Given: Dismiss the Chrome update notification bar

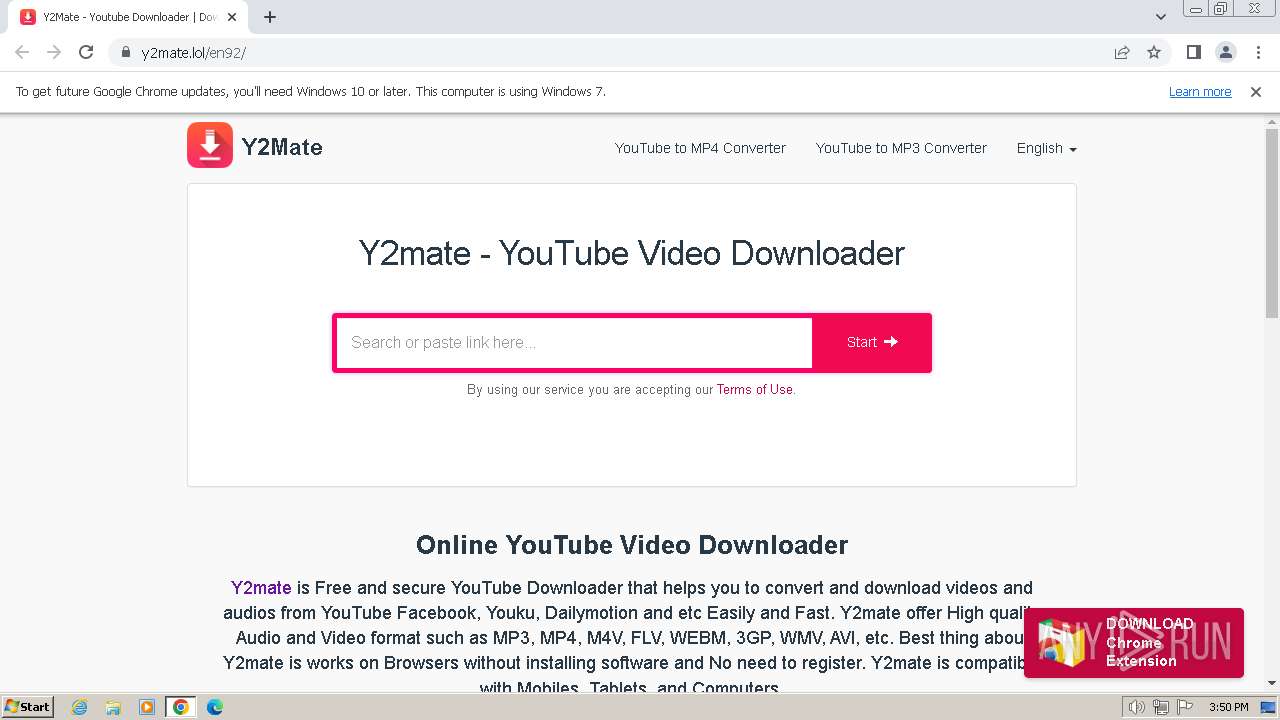Looking at the screenshot, I should coord(1256,91).
